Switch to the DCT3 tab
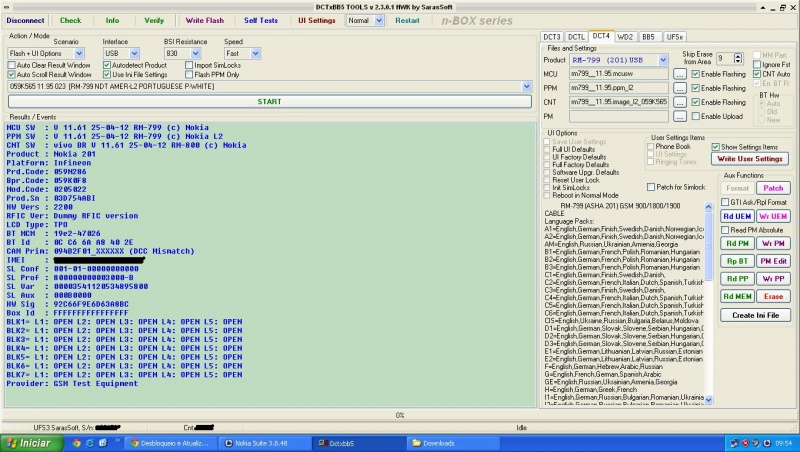This screenshot has width=800, height=452. point(552,37)
